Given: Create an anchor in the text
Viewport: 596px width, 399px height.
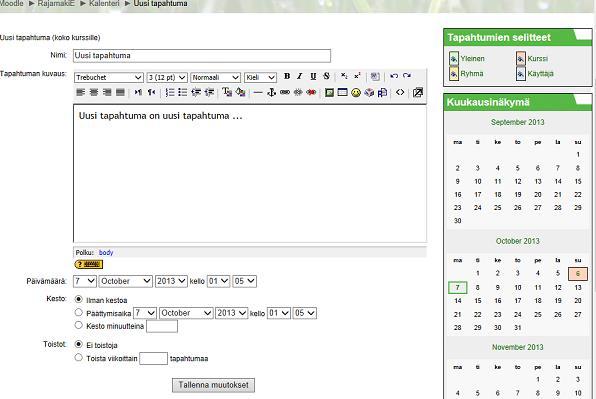Looking at the screenshot, I should point(271,92).
